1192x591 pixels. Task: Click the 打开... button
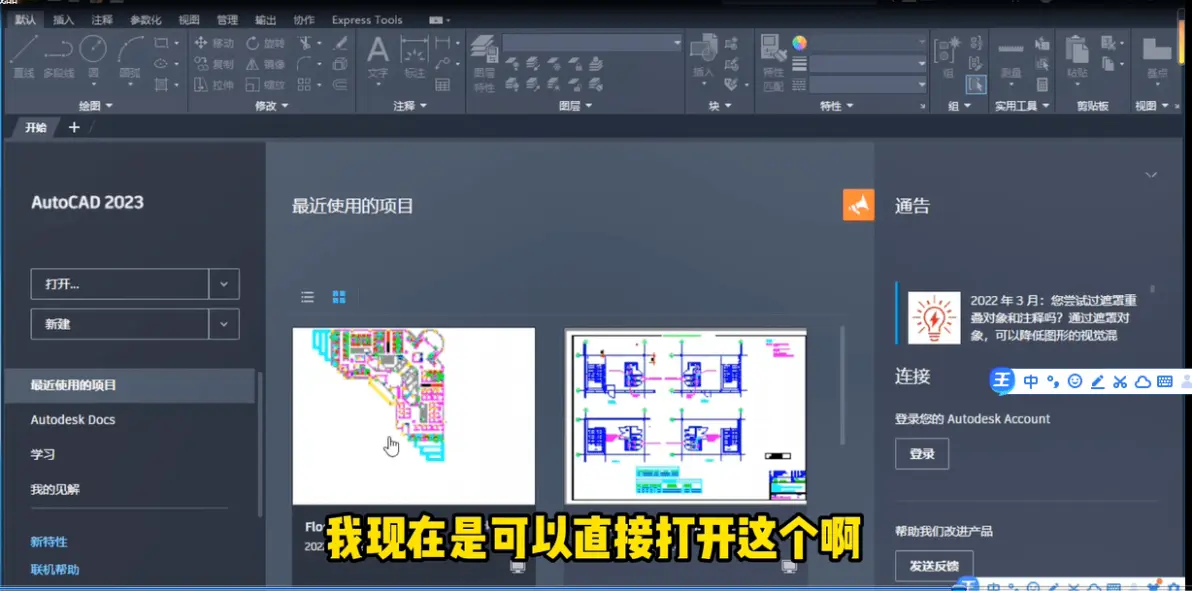119,284
